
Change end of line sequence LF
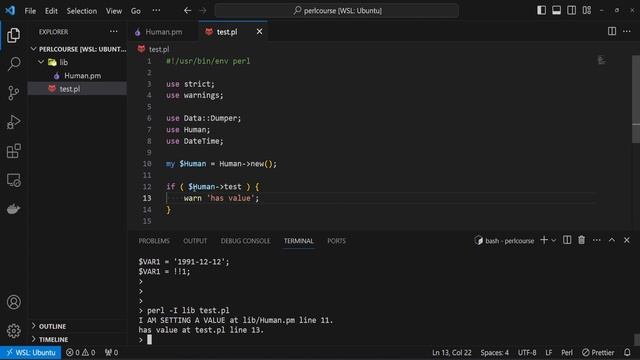pos(549,353)
